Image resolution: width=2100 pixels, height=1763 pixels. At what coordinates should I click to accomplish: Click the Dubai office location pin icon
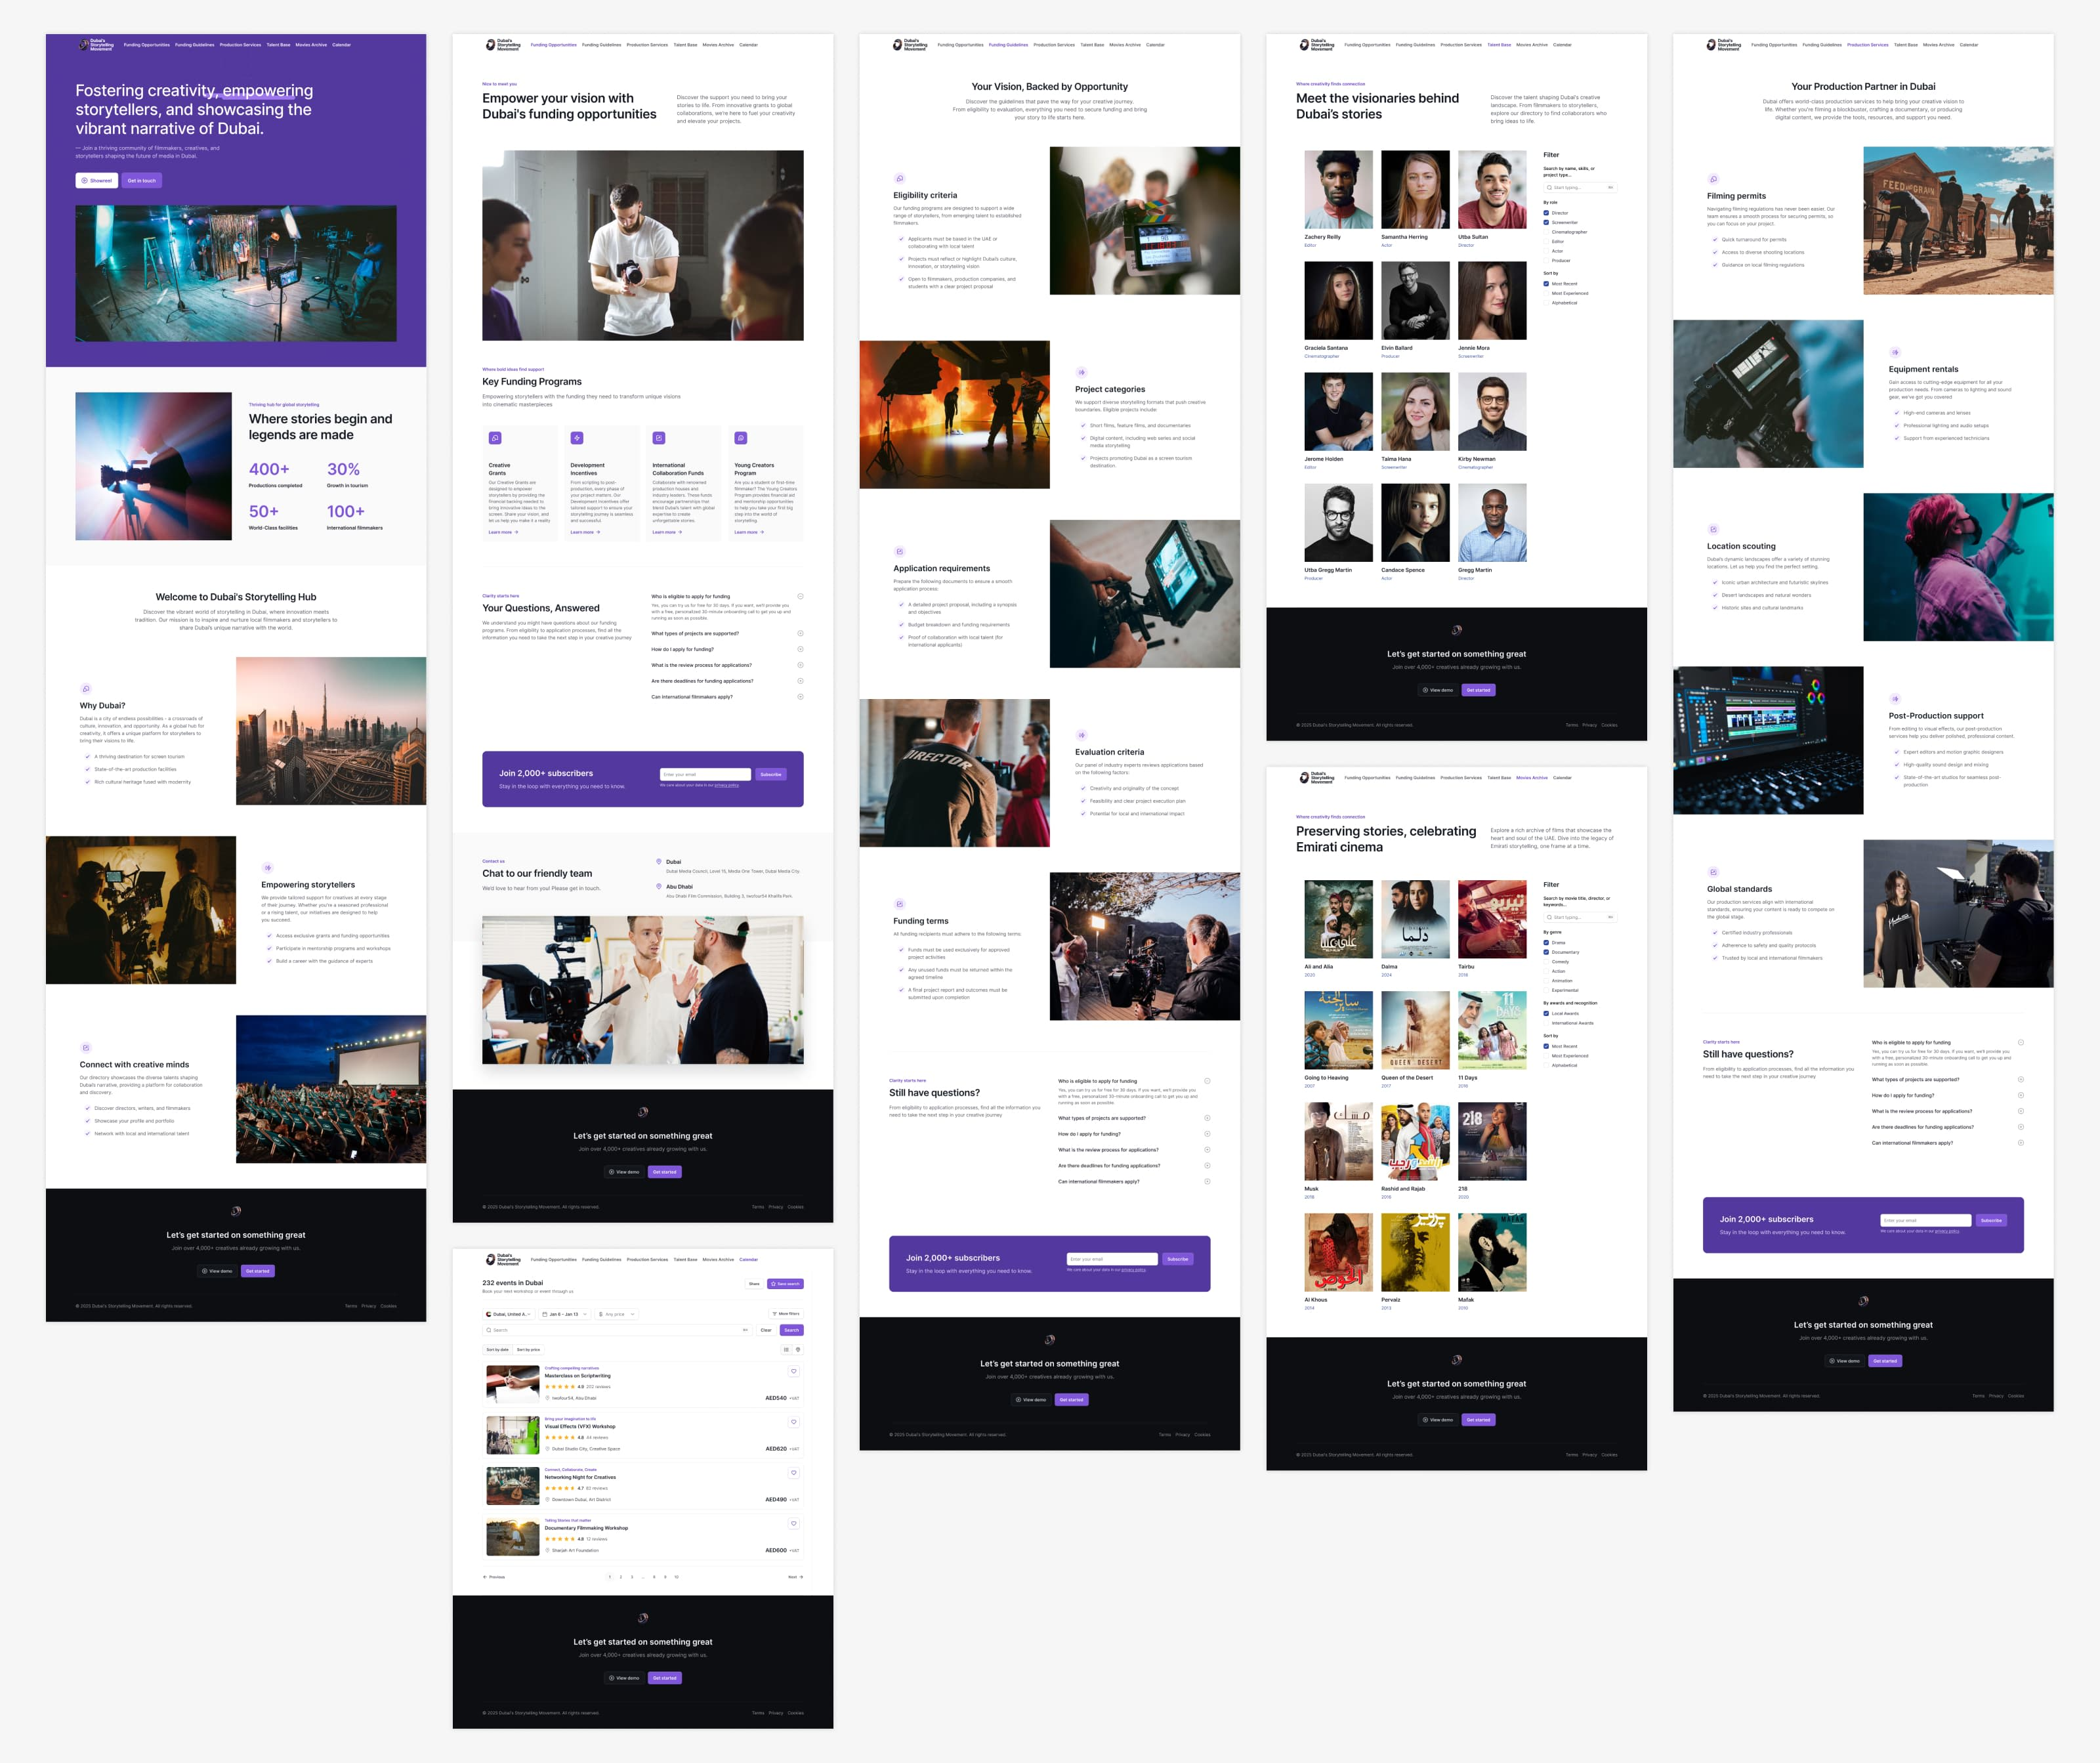tap(659, 861)
